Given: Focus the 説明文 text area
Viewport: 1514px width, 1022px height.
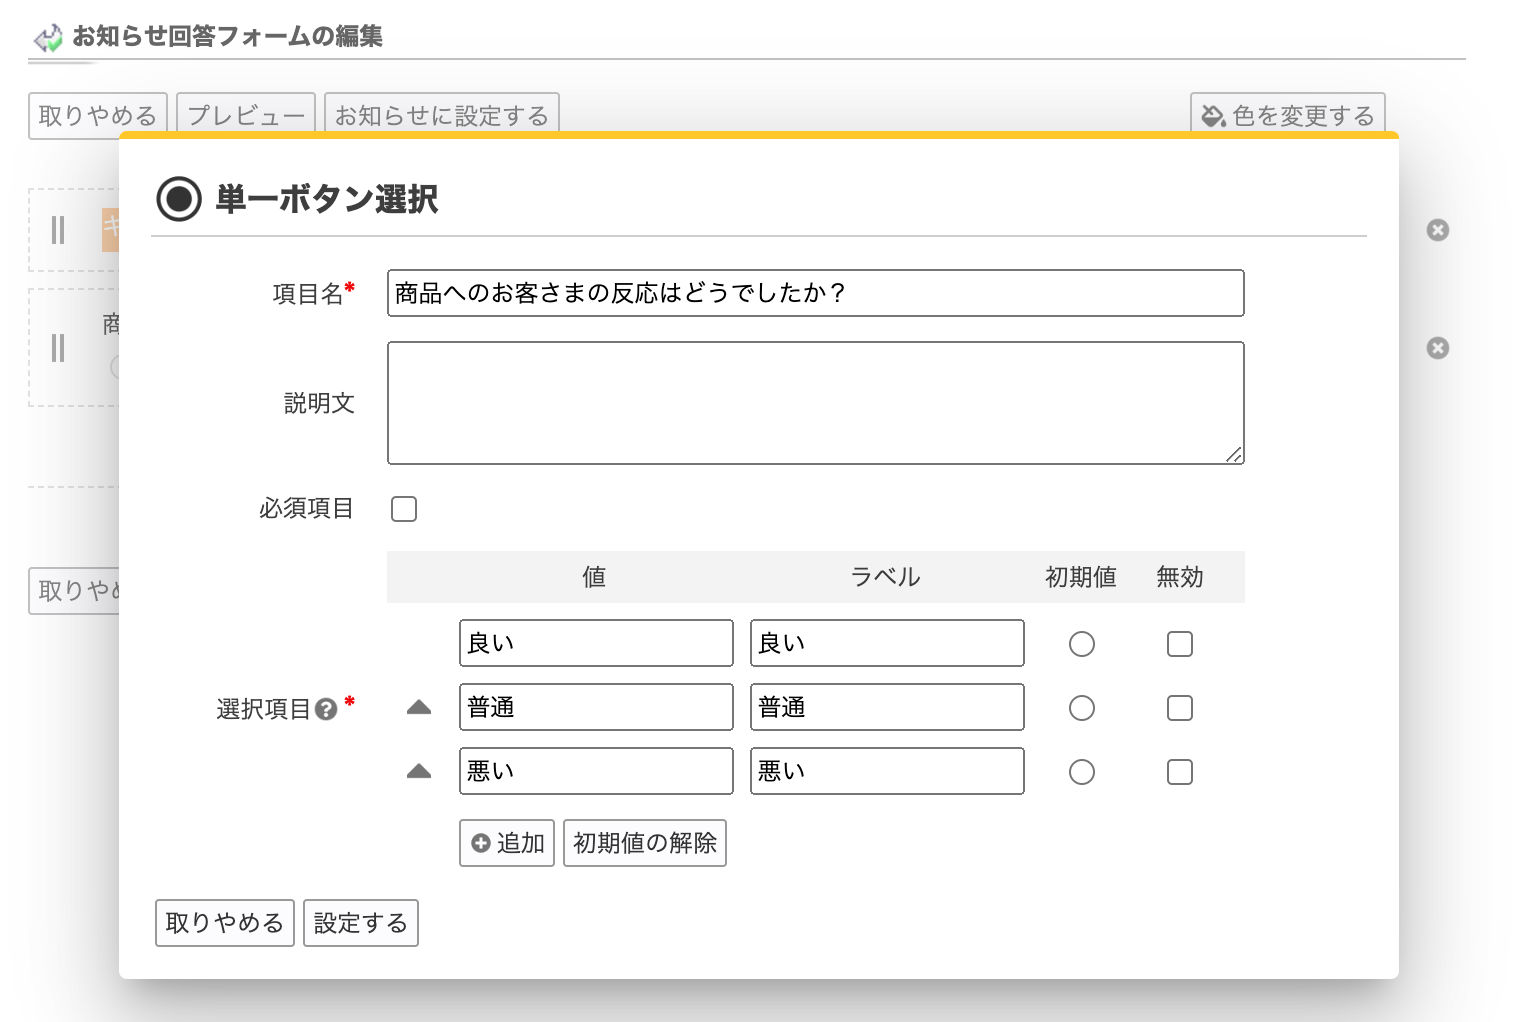Looking at the screenshot, I should pyautogui.click(x=816, y=403).
